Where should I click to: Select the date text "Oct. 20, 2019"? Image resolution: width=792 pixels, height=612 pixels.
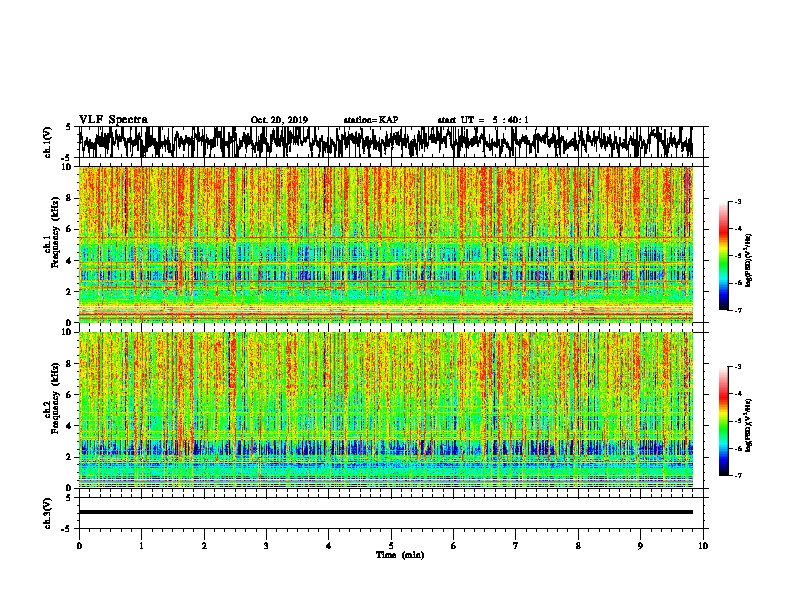(279, 120)
